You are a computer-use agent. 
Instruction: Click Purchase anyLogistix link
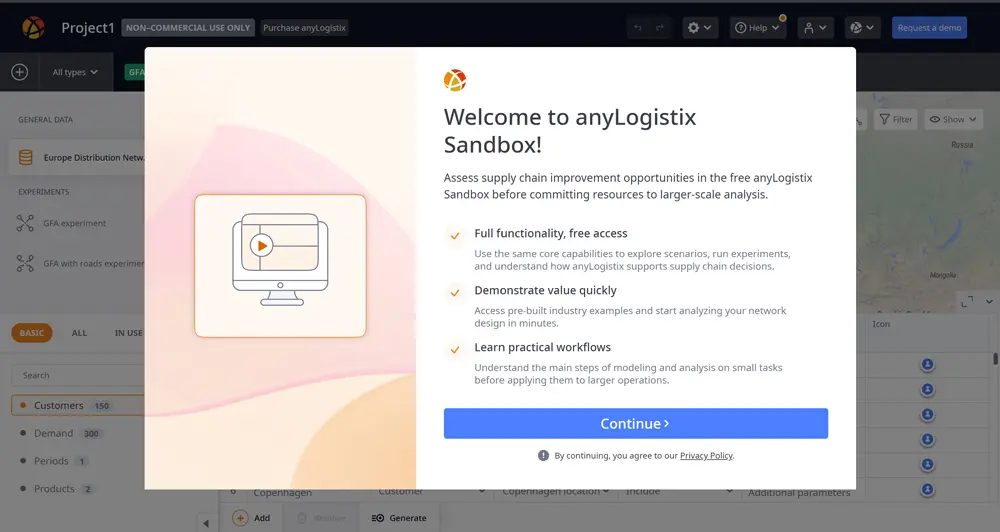[x=304, y=27]
